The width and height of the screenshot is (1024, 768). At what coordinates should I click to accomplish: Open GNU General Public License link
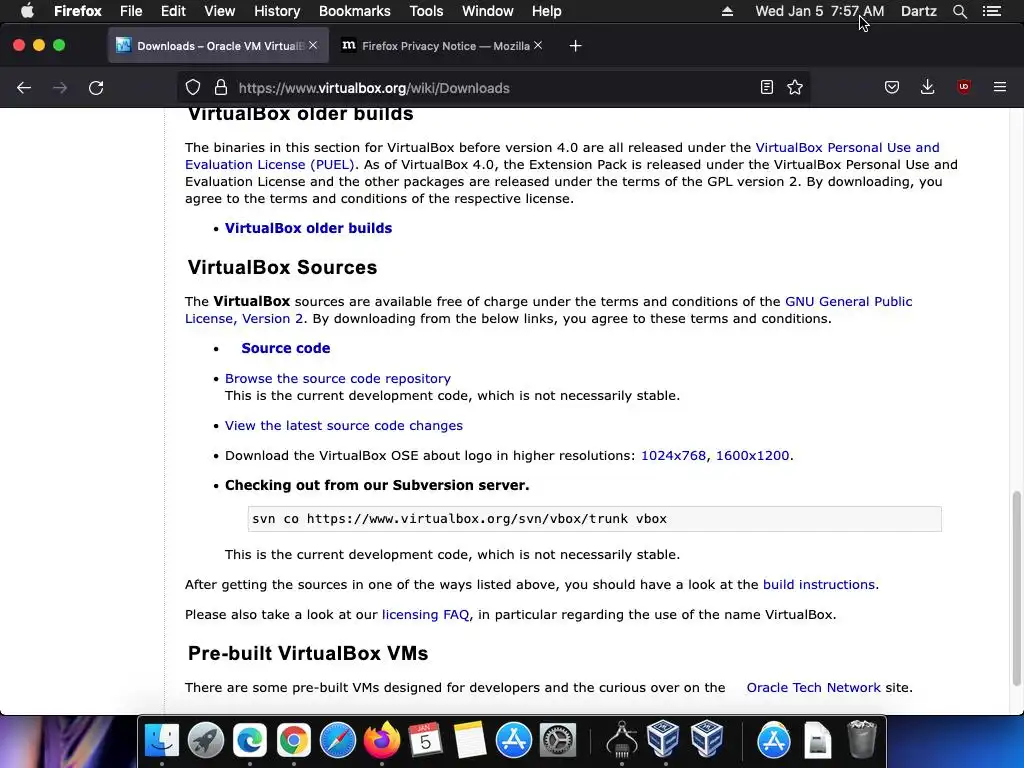pos(549,310)
